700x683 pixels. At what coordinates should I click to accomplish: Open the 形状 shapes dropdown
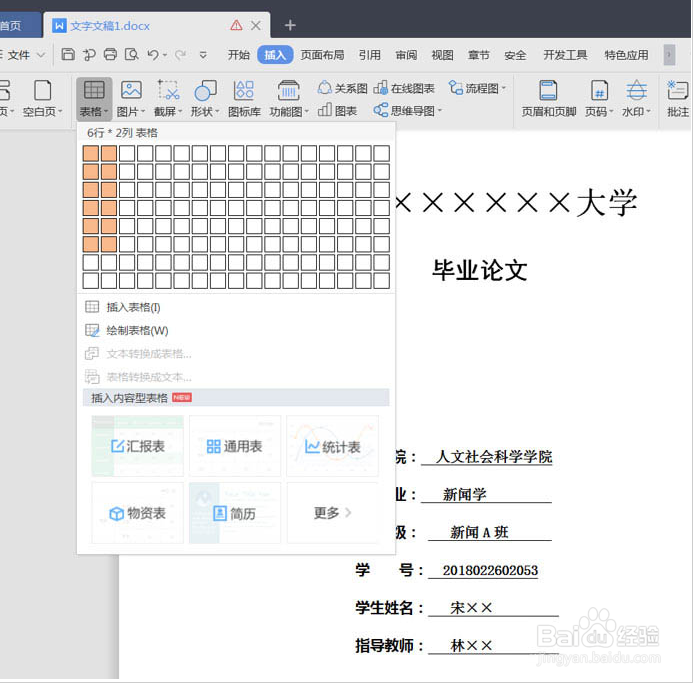pos(205,99)
